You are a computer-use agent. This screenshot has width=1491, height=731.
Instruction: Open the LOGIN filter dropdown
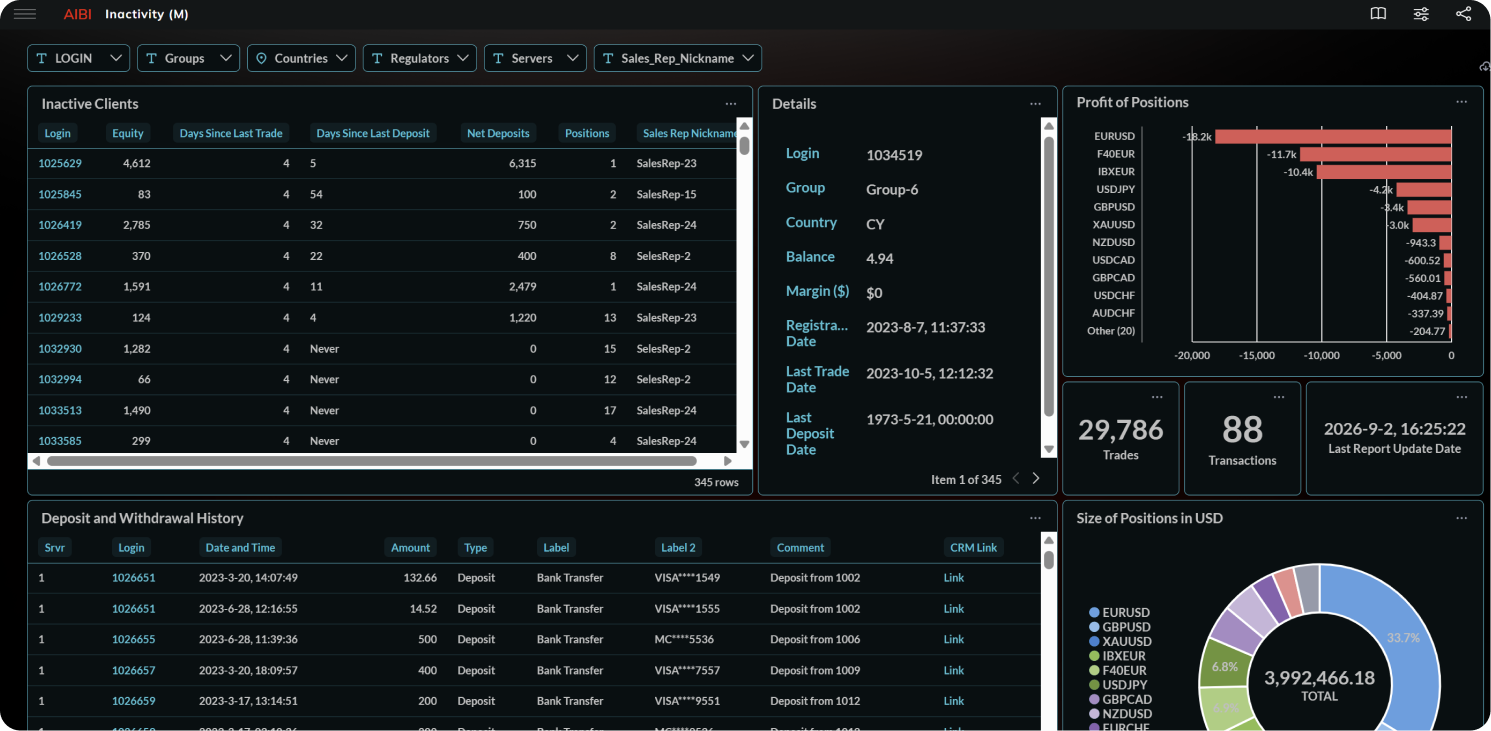(78, 58)
